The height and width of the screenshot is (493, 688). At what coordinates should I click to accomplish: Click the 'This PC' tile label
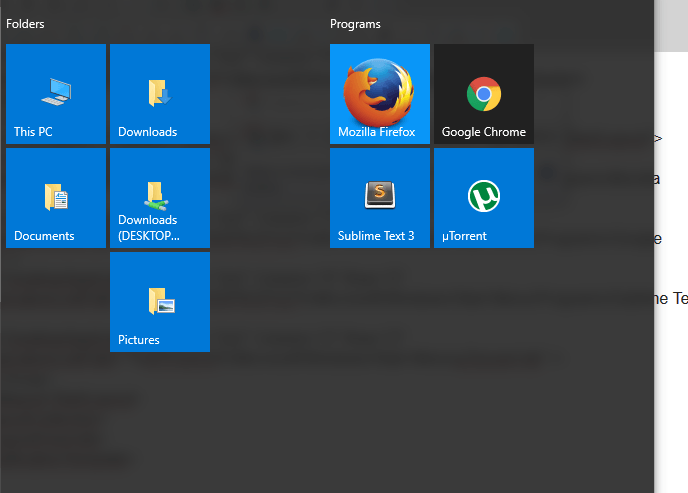click(33, 132)
